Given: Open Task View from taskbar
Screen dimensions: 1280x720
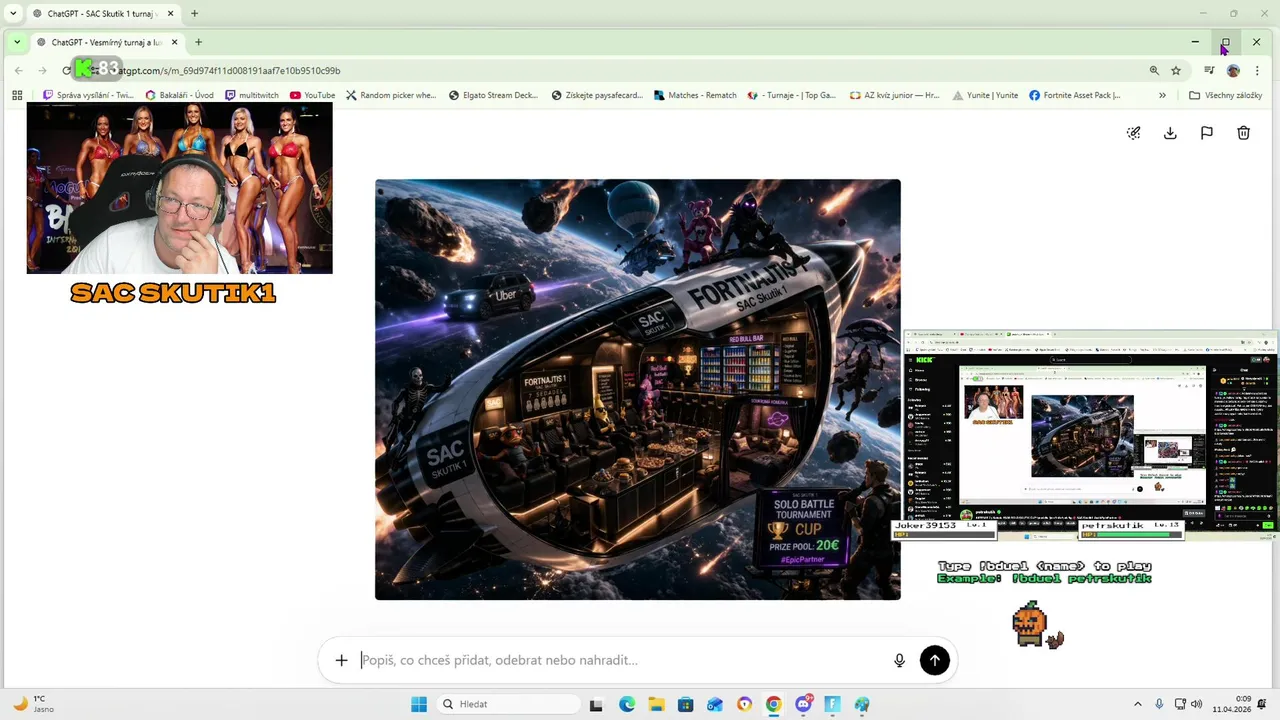Looking at the screenshot, I should [596, 704].
